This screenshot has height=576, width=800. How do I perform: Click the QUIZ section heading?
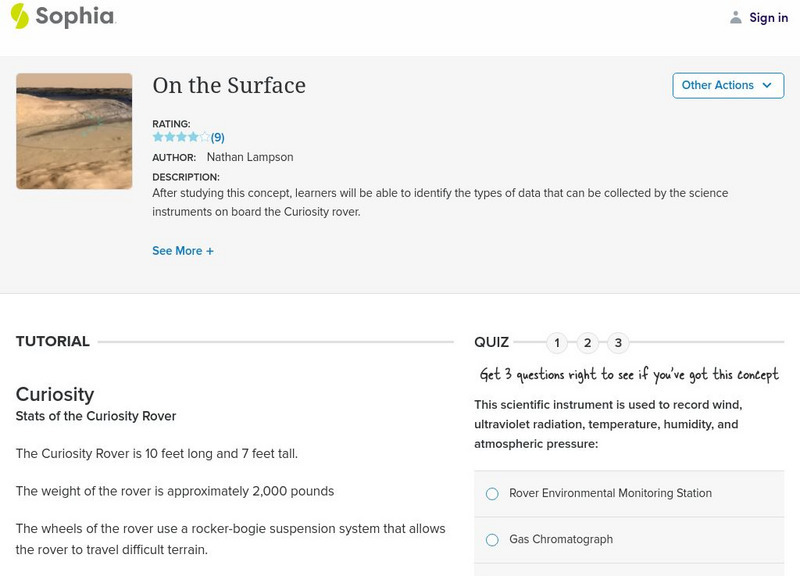pyautogui.click(x=491, y=342)
